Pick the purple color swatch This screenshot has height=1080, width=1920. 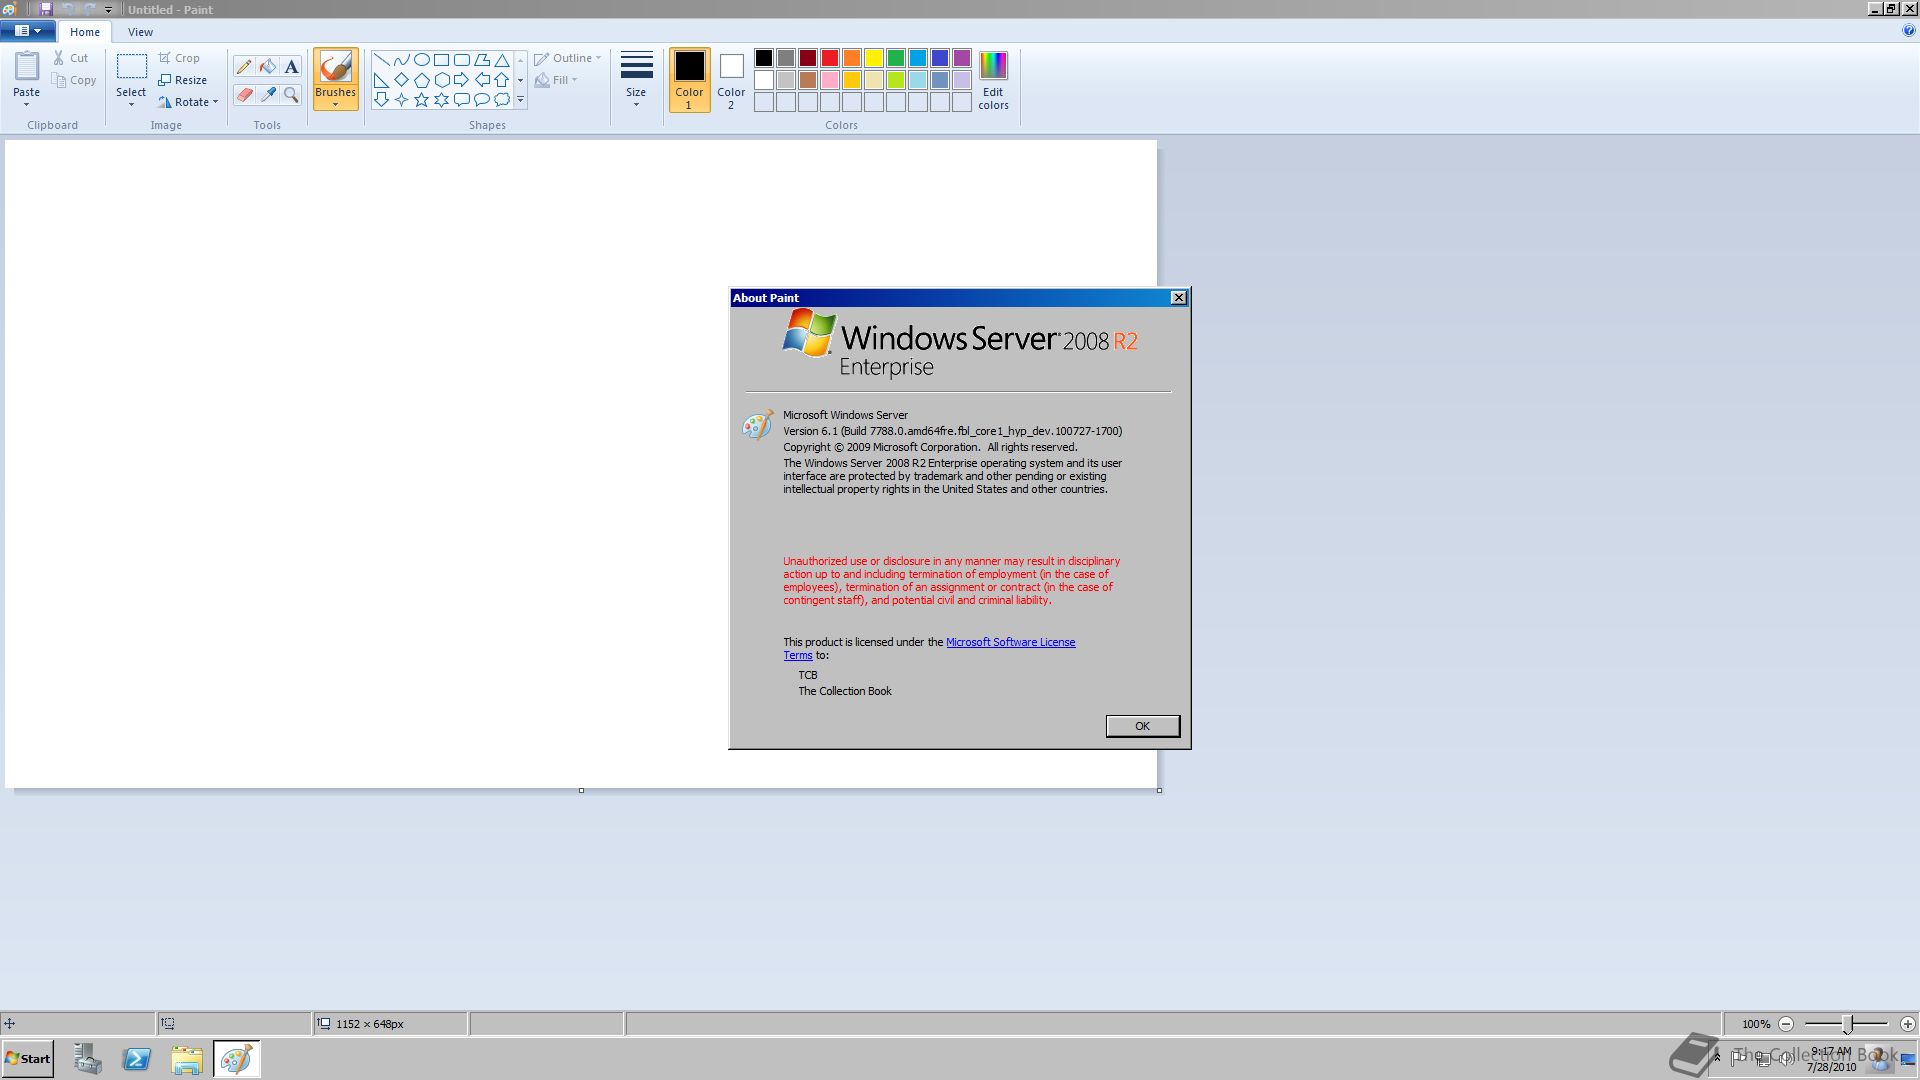click(x=962, y=58)
